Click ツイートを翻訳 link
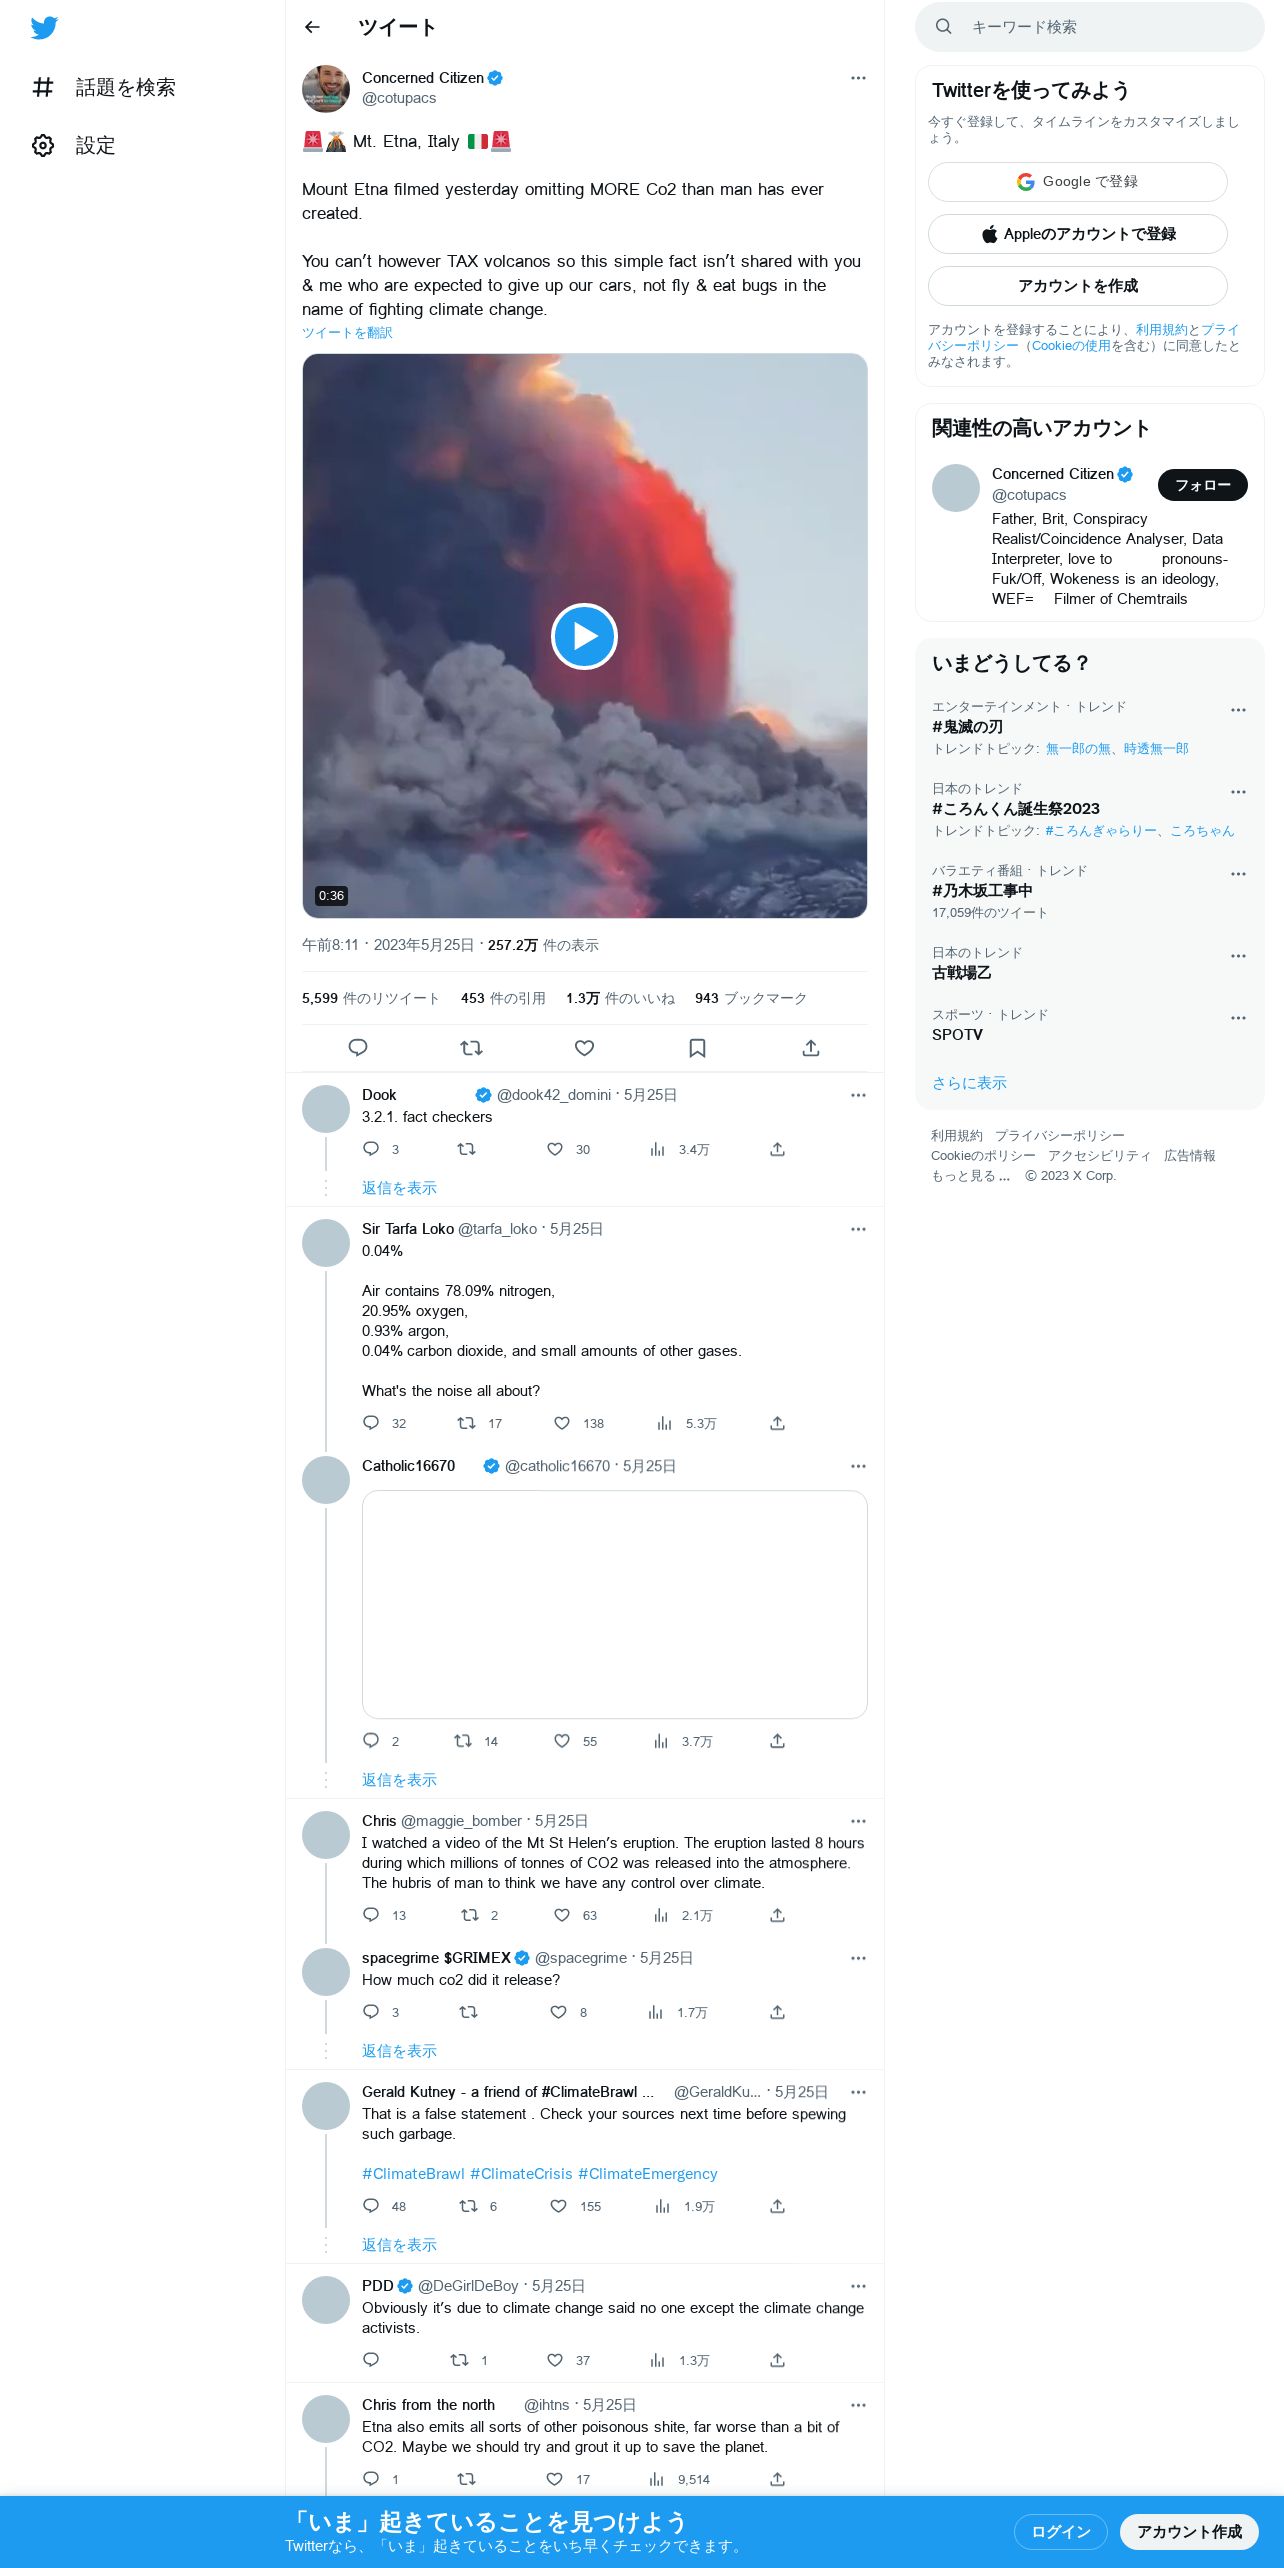 pos(347,333)
